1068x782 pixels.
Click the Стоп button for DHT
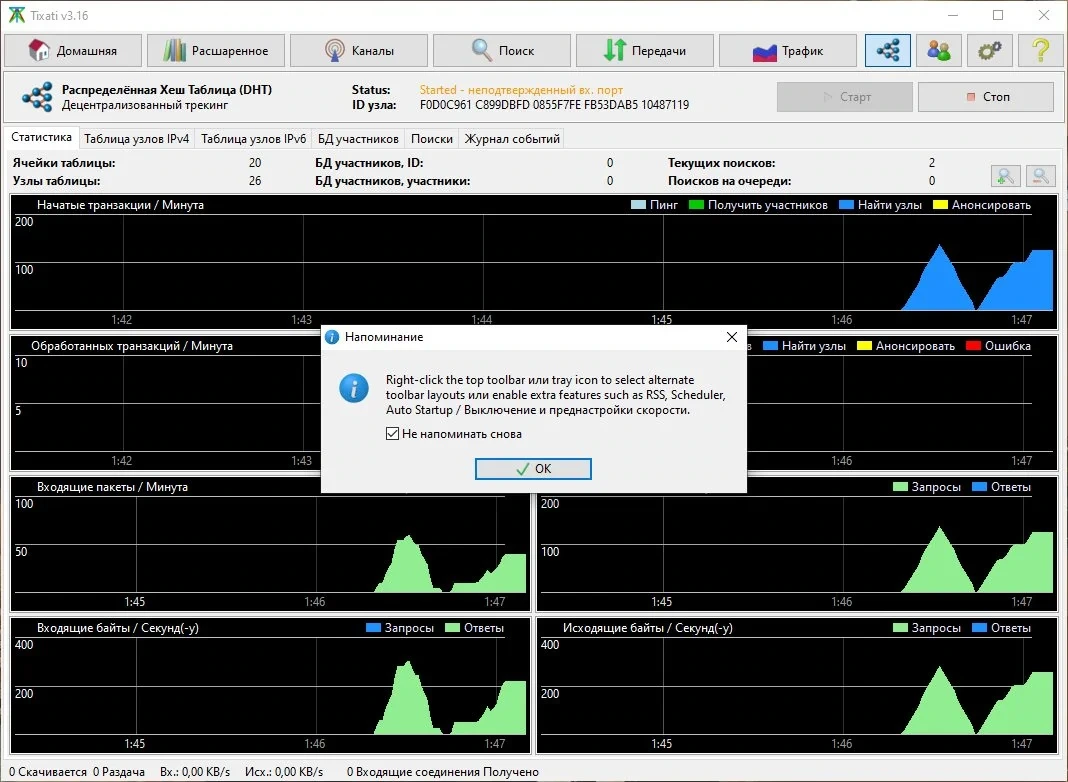coord(986,97)
